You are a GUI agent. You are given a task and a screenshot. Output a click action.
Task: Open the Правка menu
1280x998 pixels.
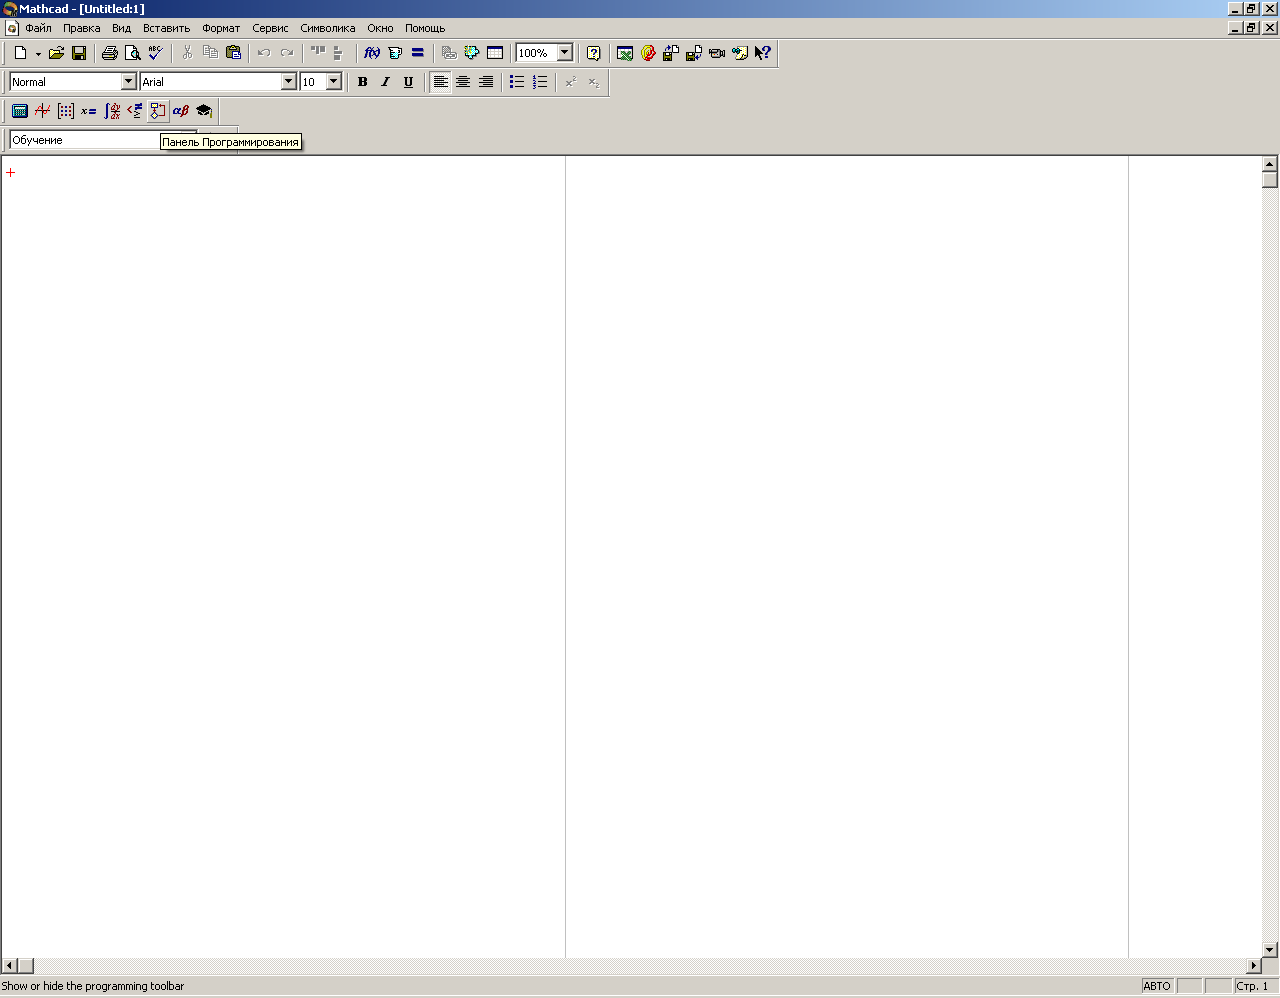coord(82,28)
